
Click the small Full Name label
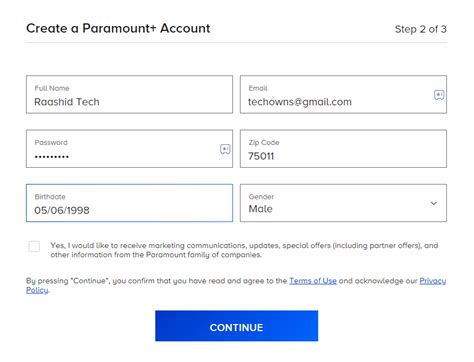tap(52, 88)
